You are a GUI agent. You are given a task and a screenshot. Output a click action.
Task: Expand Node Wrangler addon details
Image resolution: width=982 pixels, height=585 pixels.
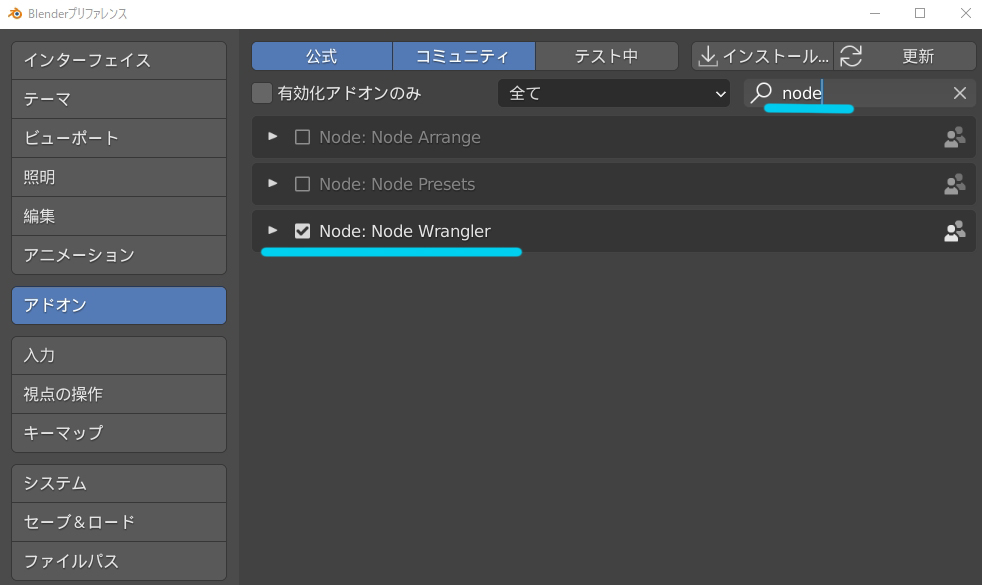272,230
